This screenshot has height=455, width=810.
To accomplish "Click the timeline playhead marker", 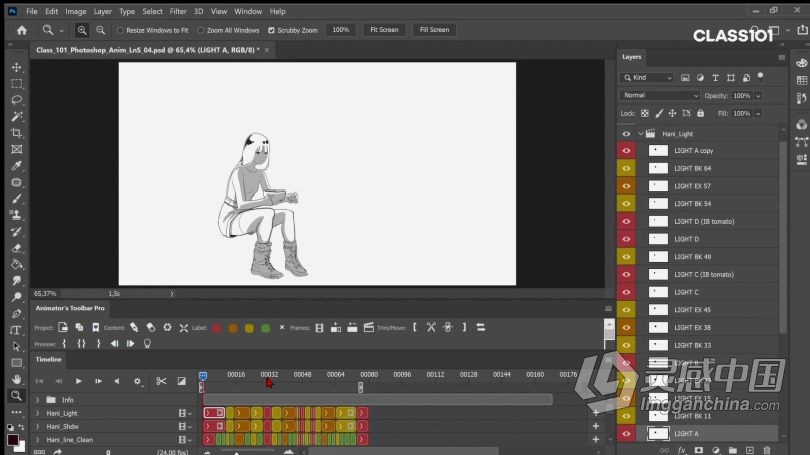I will (x=202, y=376).
